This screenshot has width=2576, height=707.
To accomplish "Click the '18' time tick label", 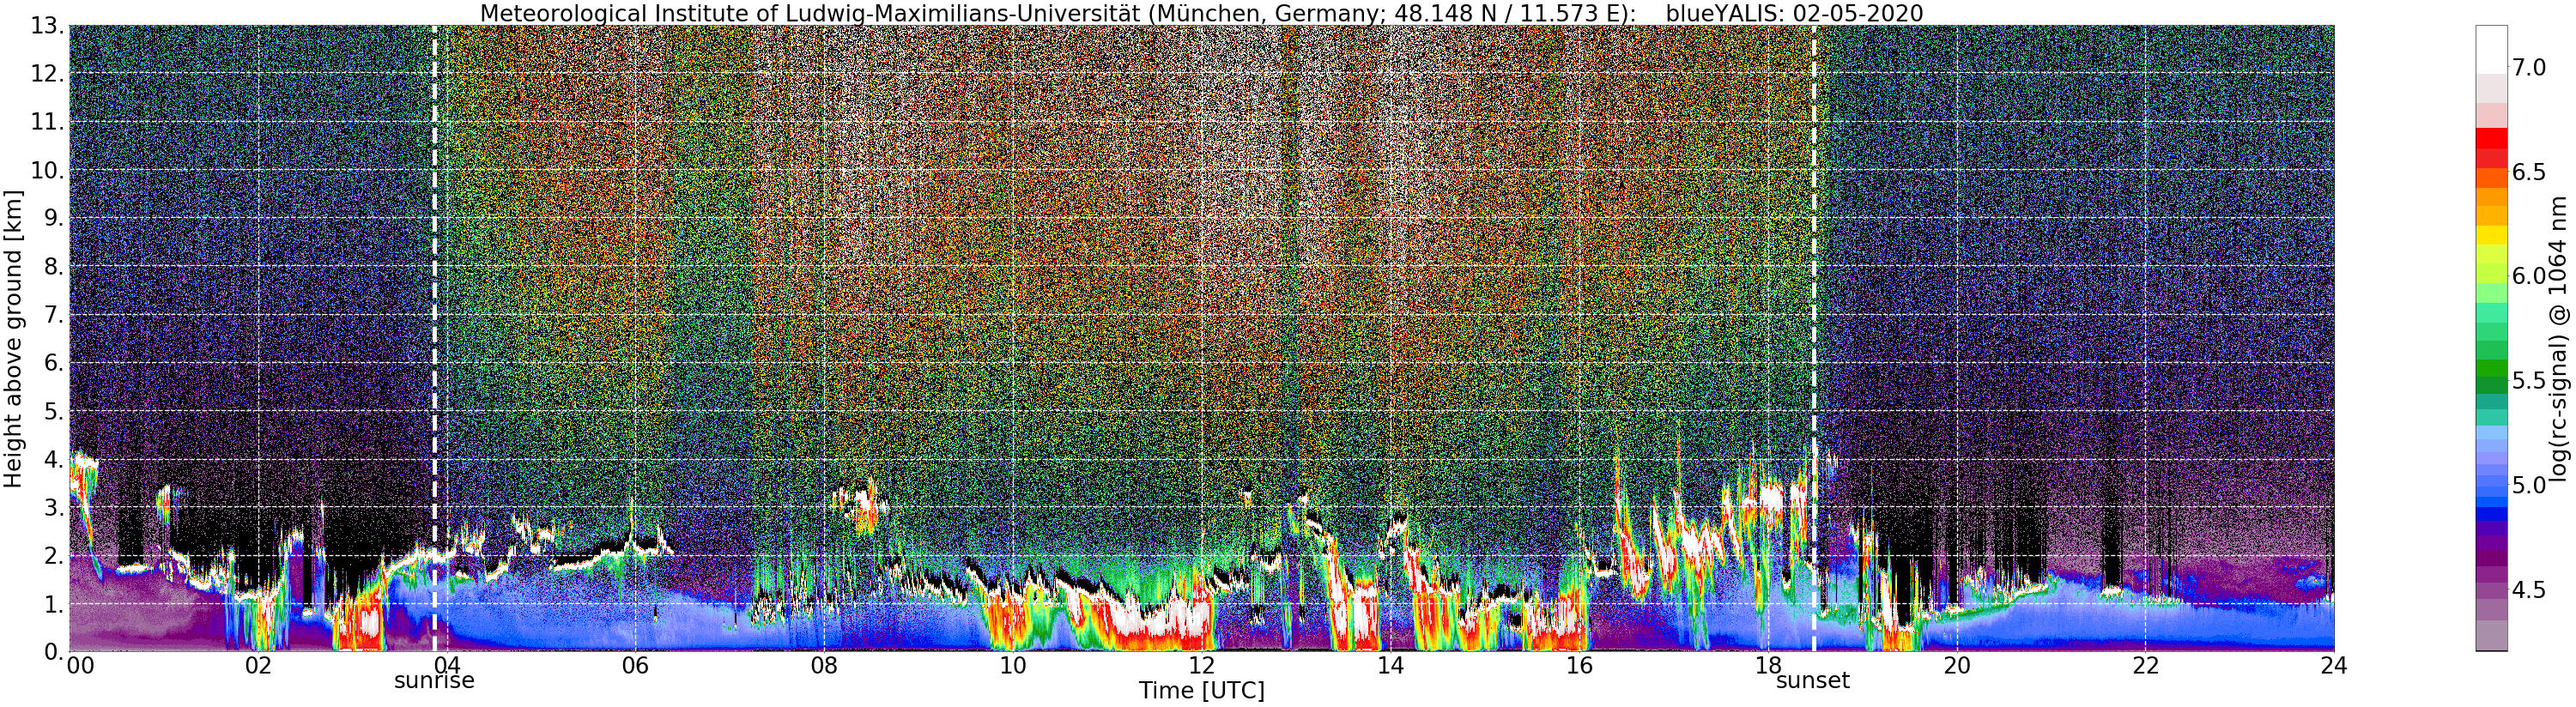I will pos(1767,666).
